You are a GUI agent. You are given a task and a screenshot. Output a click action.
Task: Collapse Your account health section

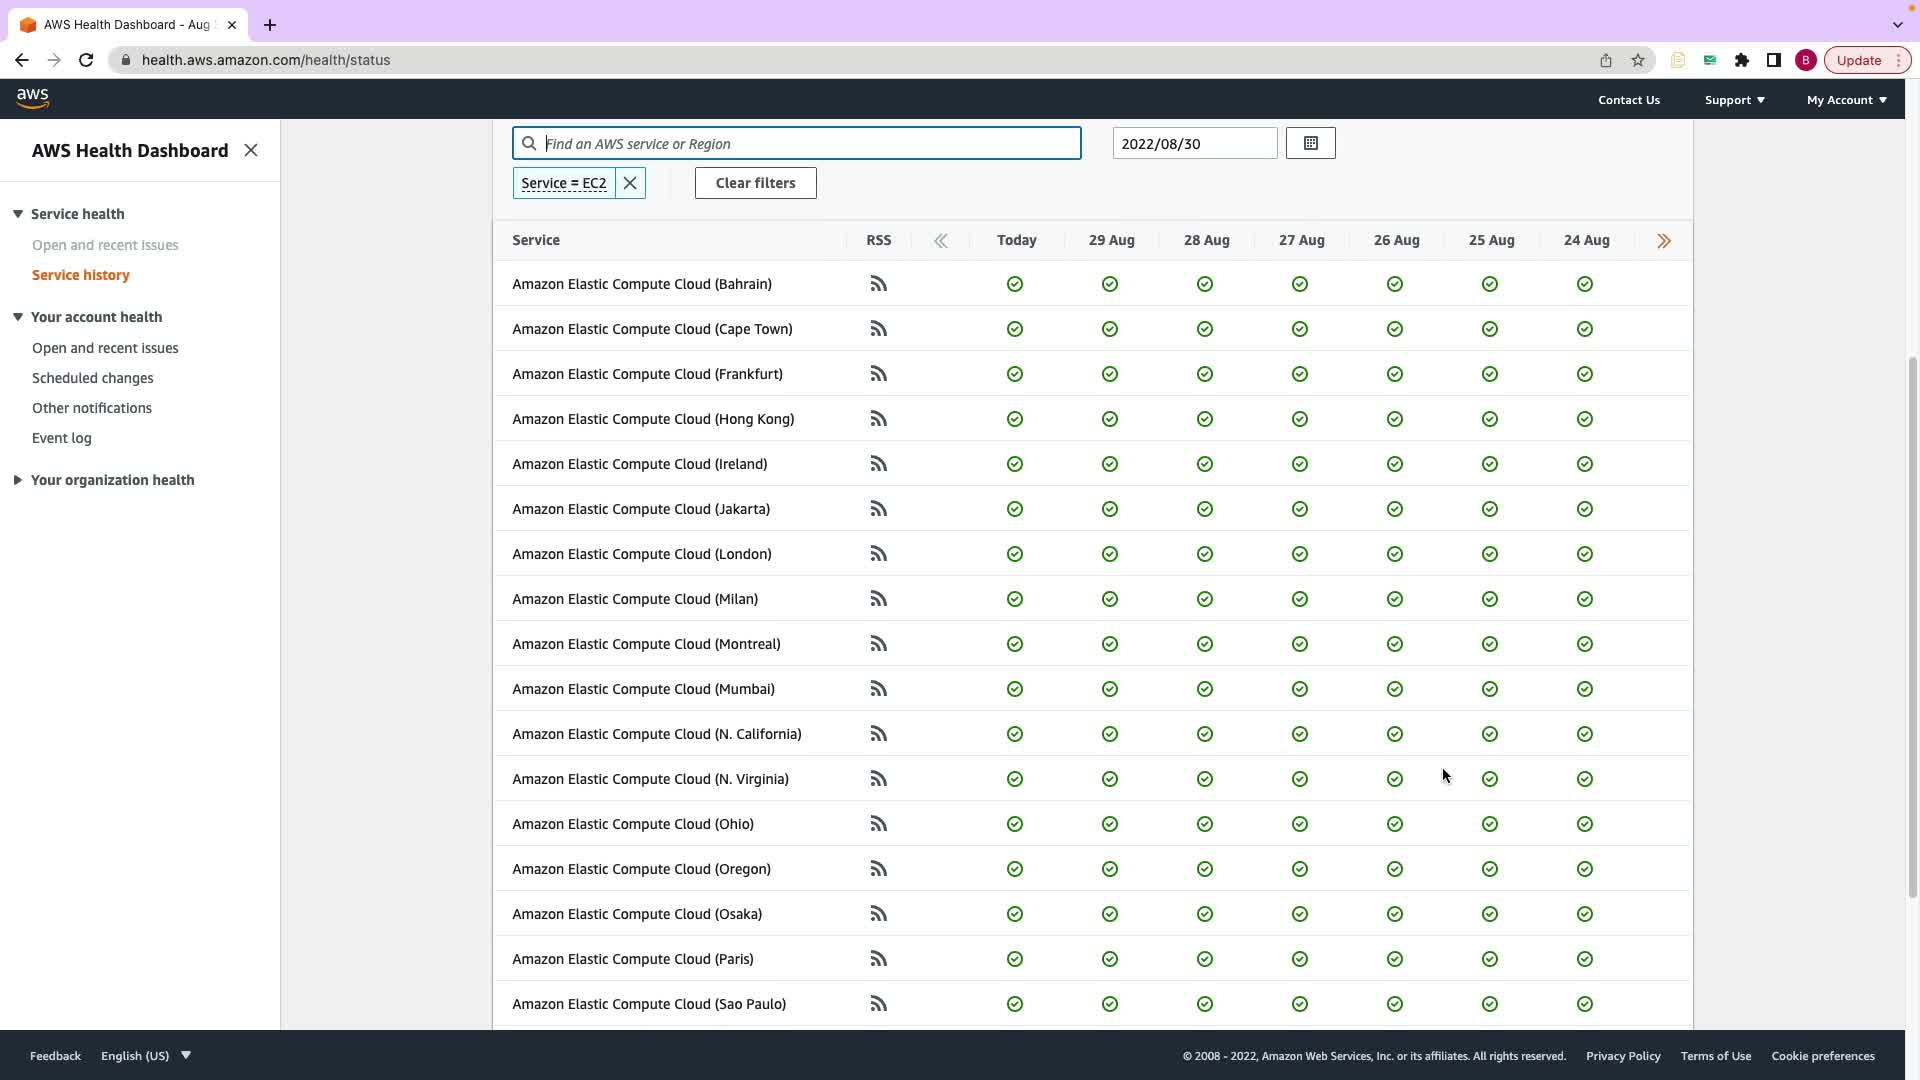(18, 317)
